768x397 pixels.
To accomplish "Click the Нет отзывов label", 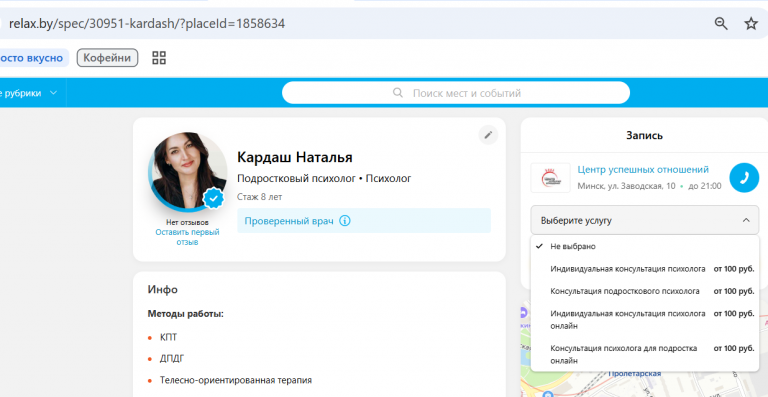I will coord(188,223).
